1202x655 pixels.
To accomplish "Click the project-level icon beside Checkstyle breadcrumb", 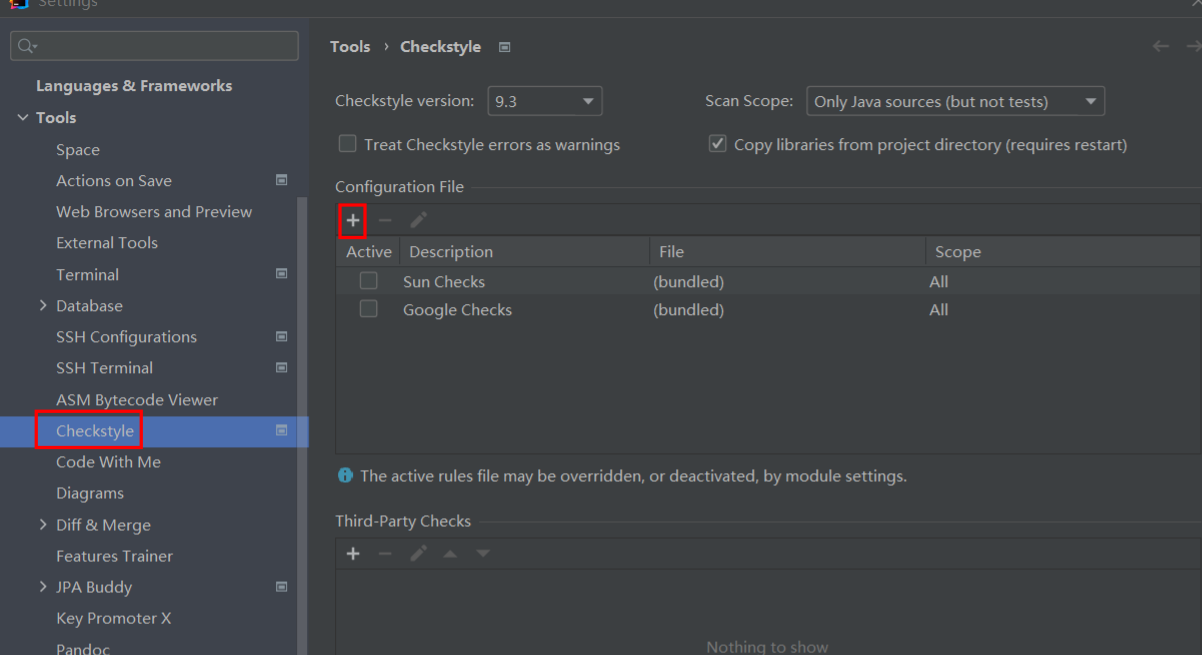I will click(505, 47).
